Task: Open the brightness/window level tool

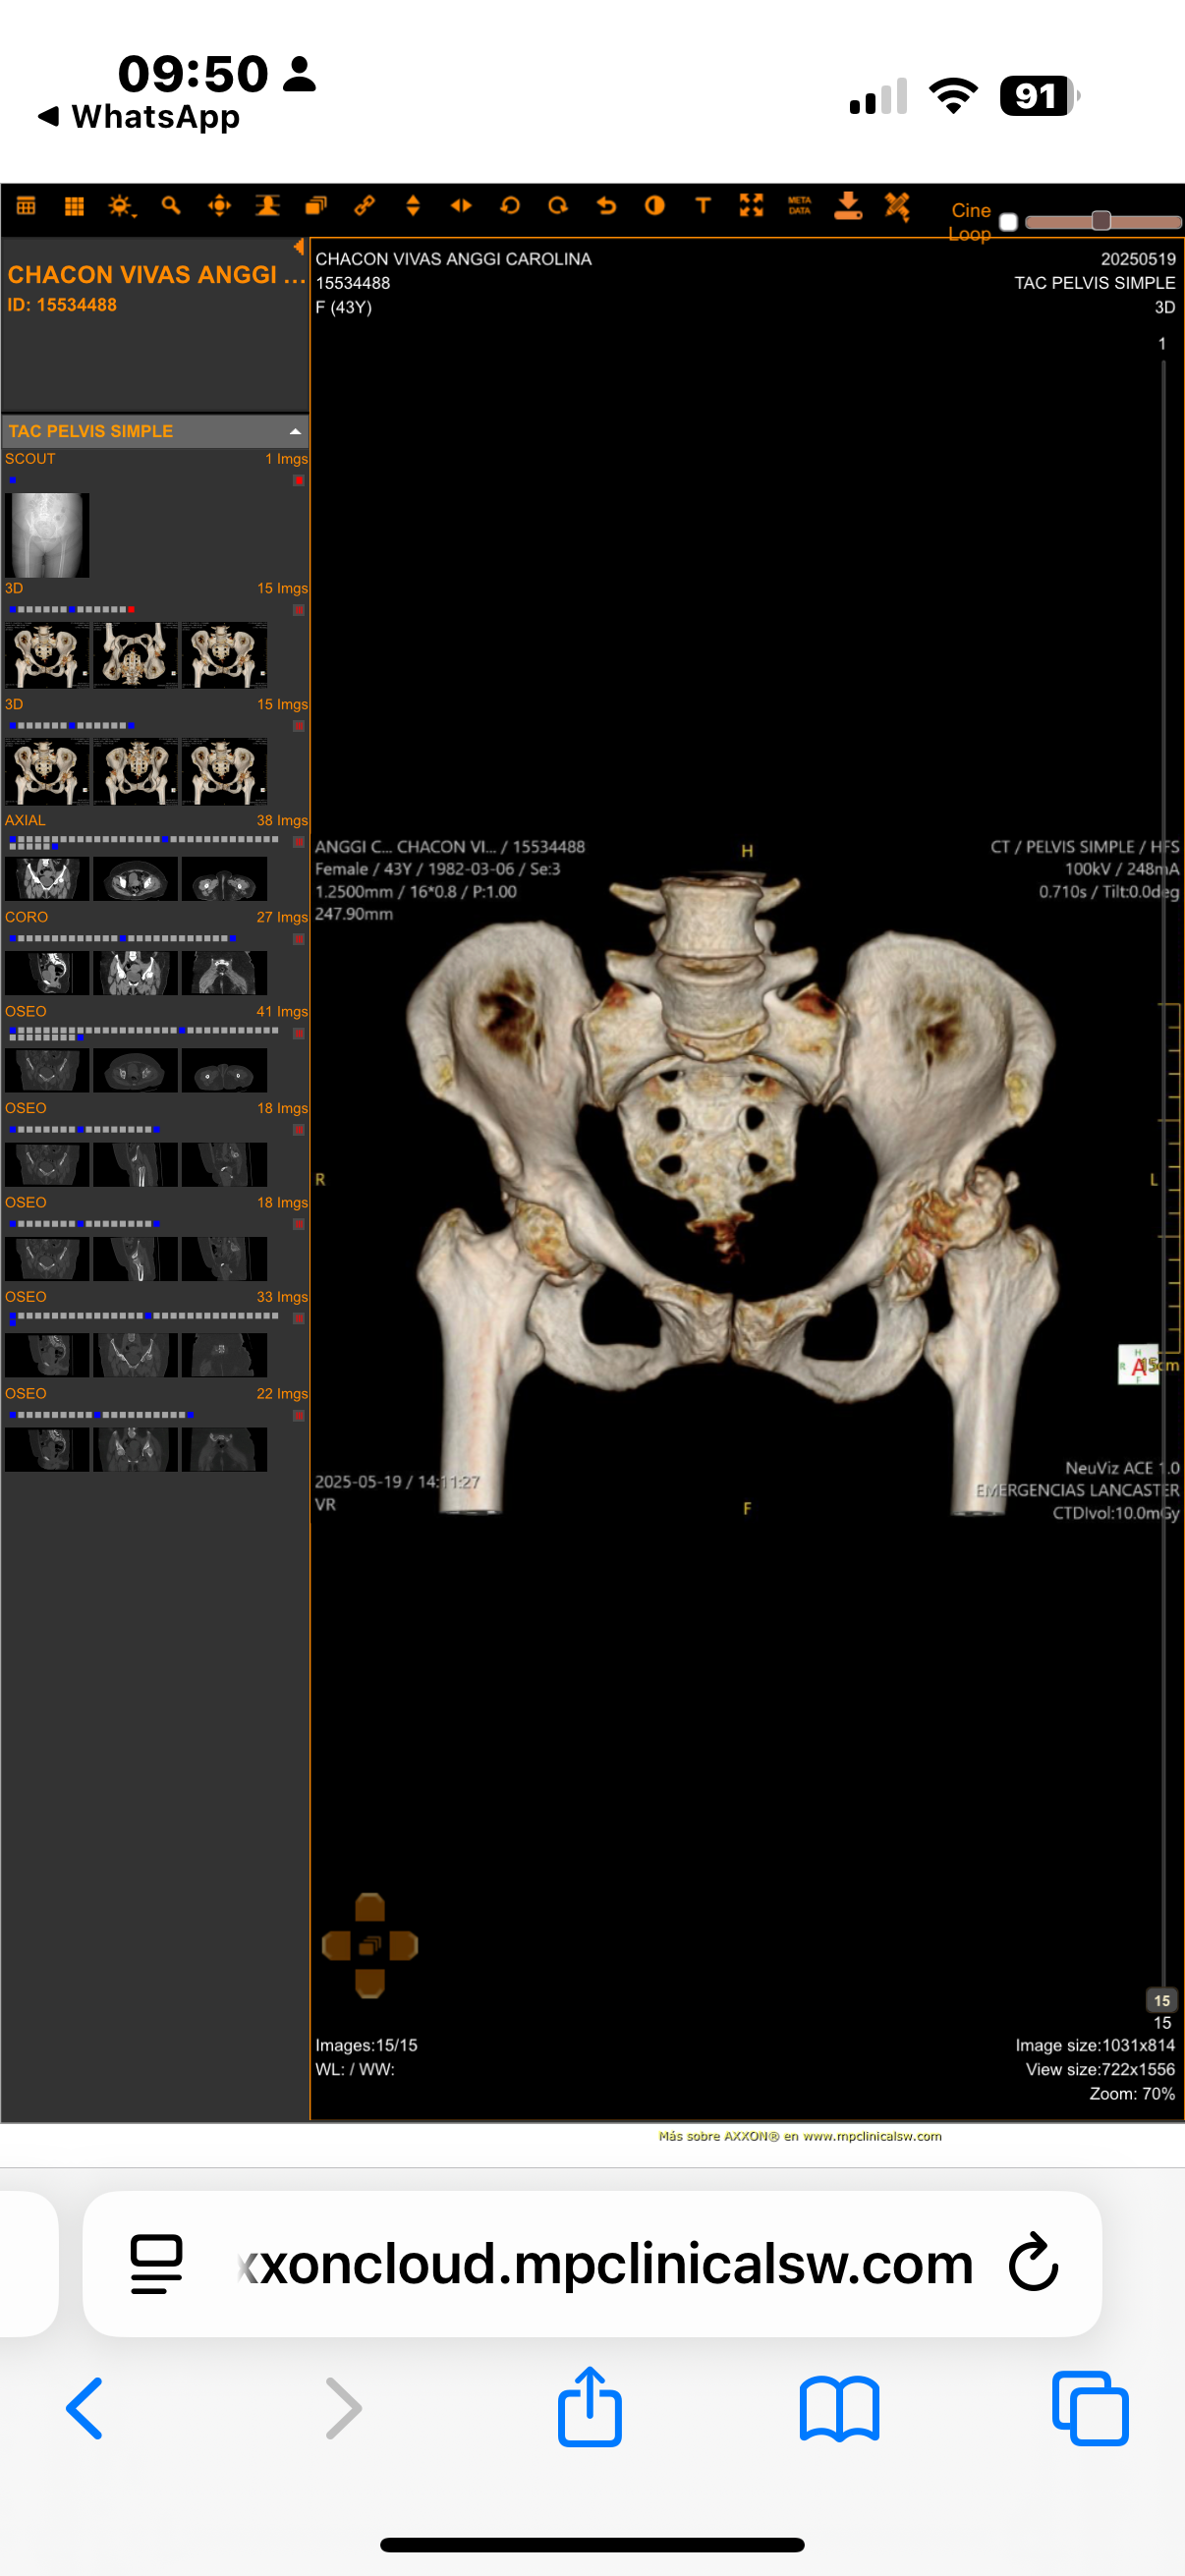Action: [x=121, y=206]
